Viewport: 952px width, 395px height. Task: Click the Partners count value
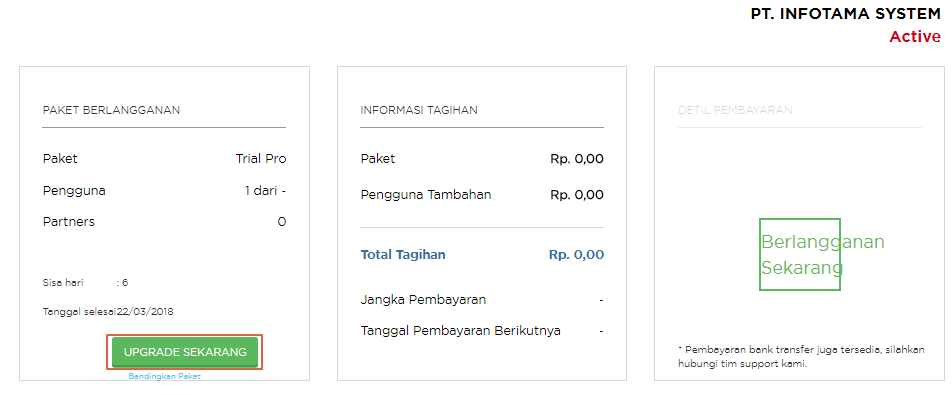282,222
